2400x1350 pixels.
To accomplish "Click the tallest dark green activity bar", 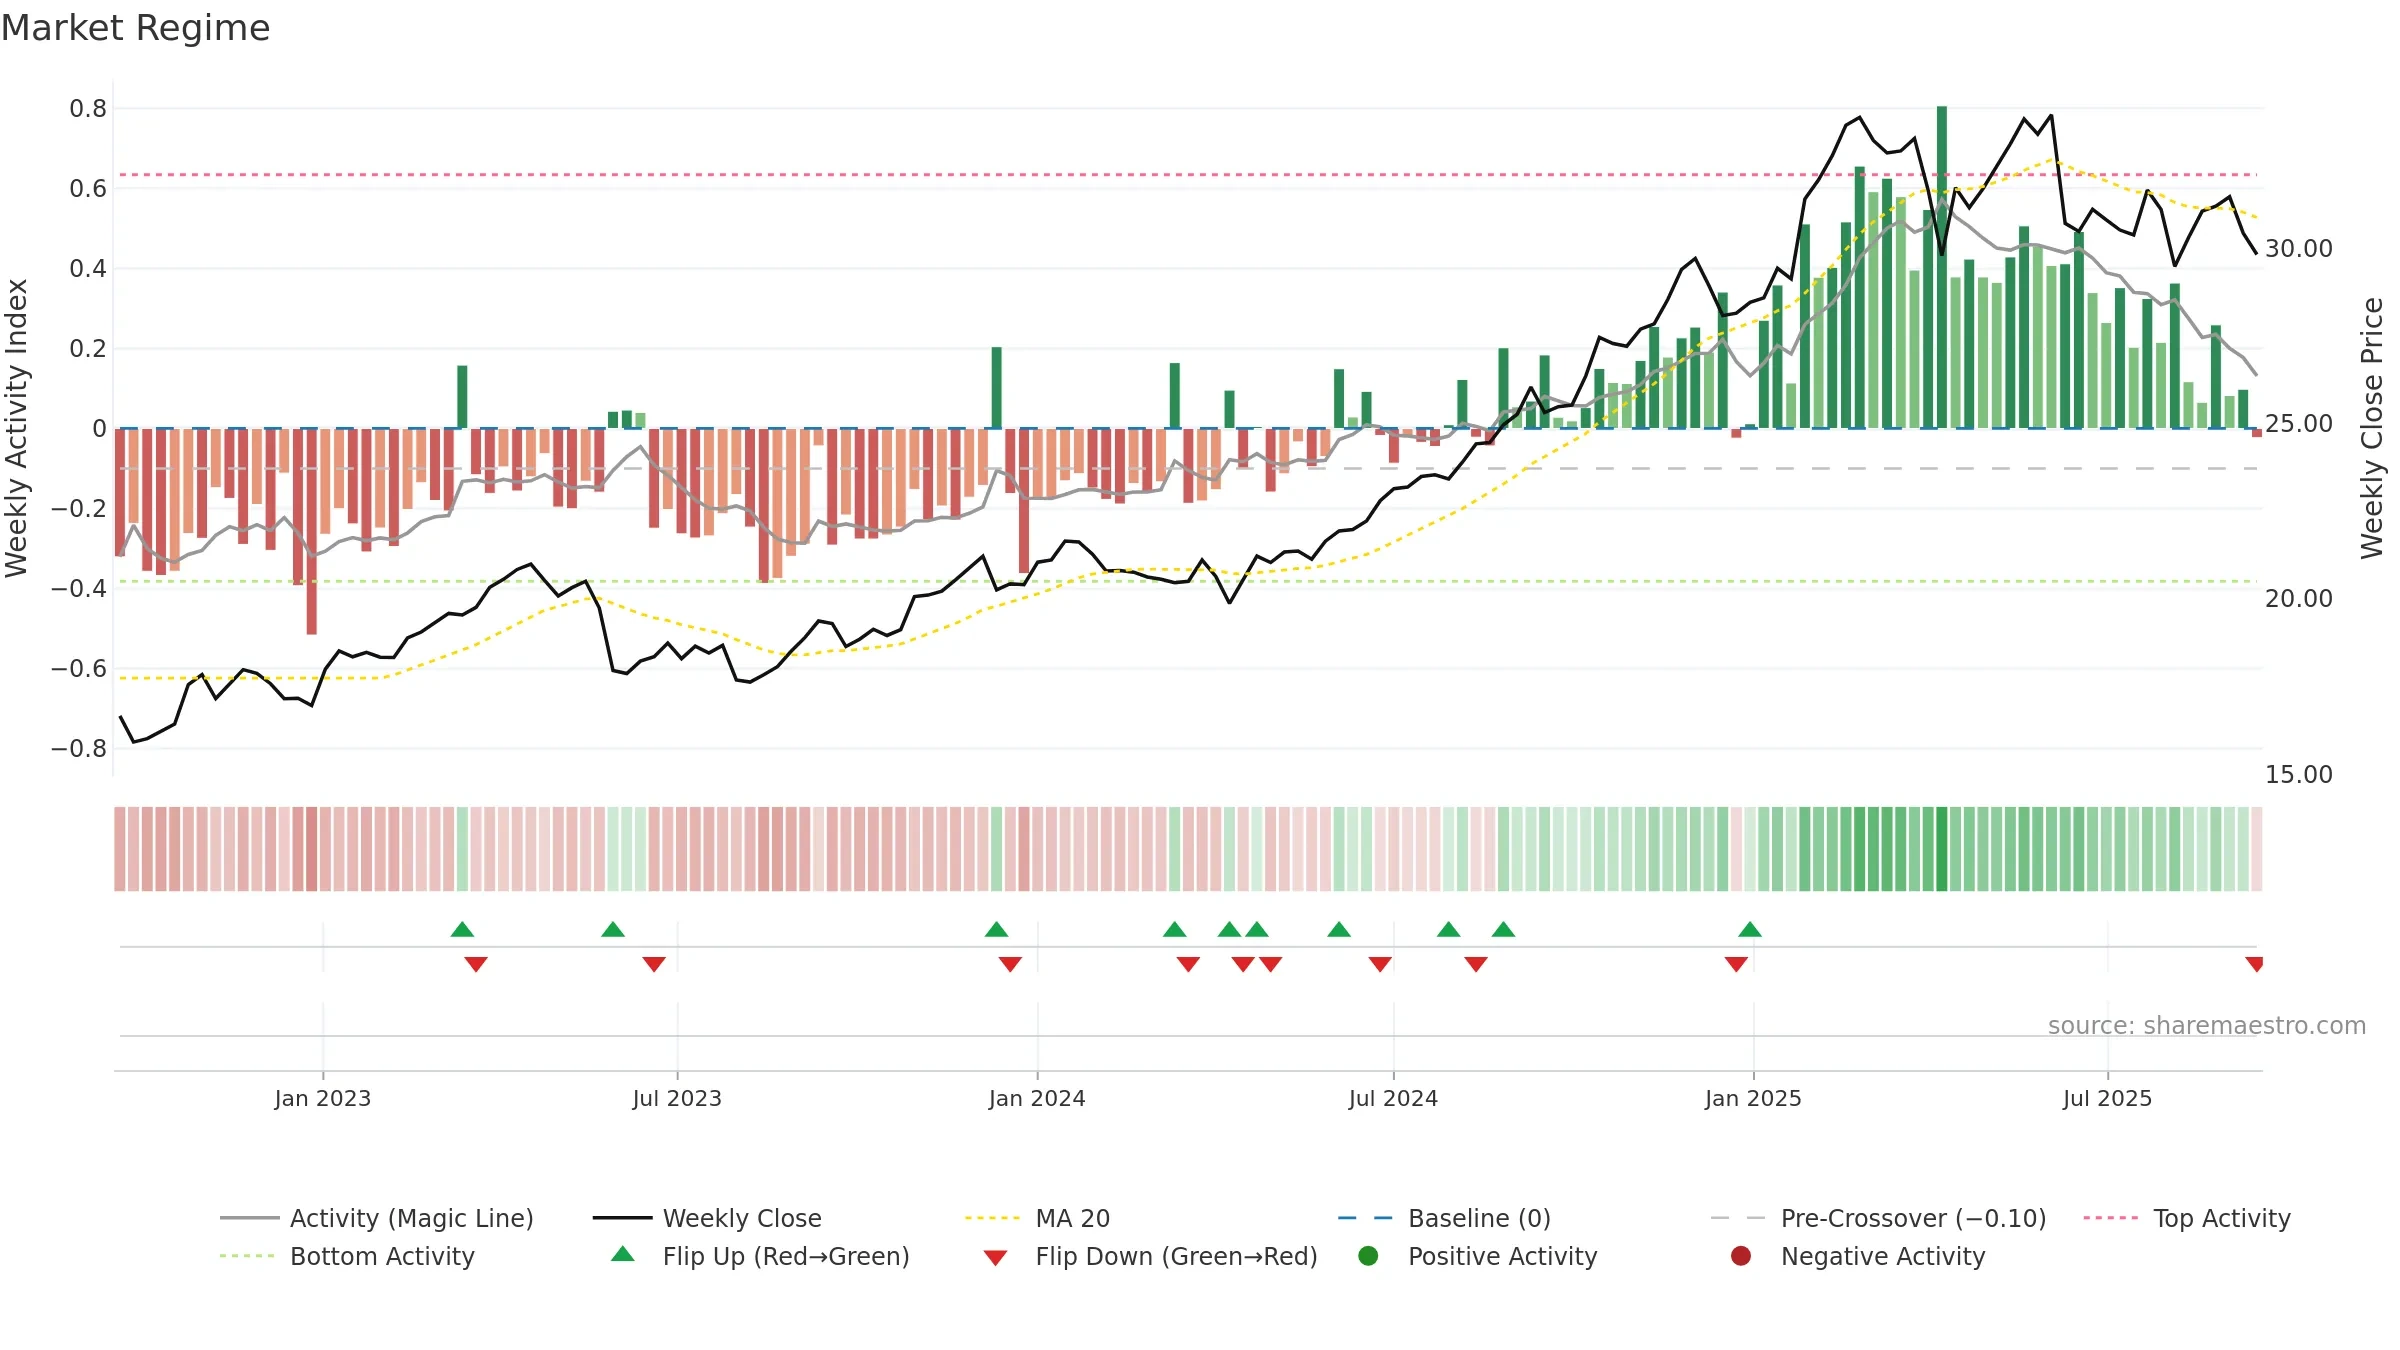I will point(1942,267).
